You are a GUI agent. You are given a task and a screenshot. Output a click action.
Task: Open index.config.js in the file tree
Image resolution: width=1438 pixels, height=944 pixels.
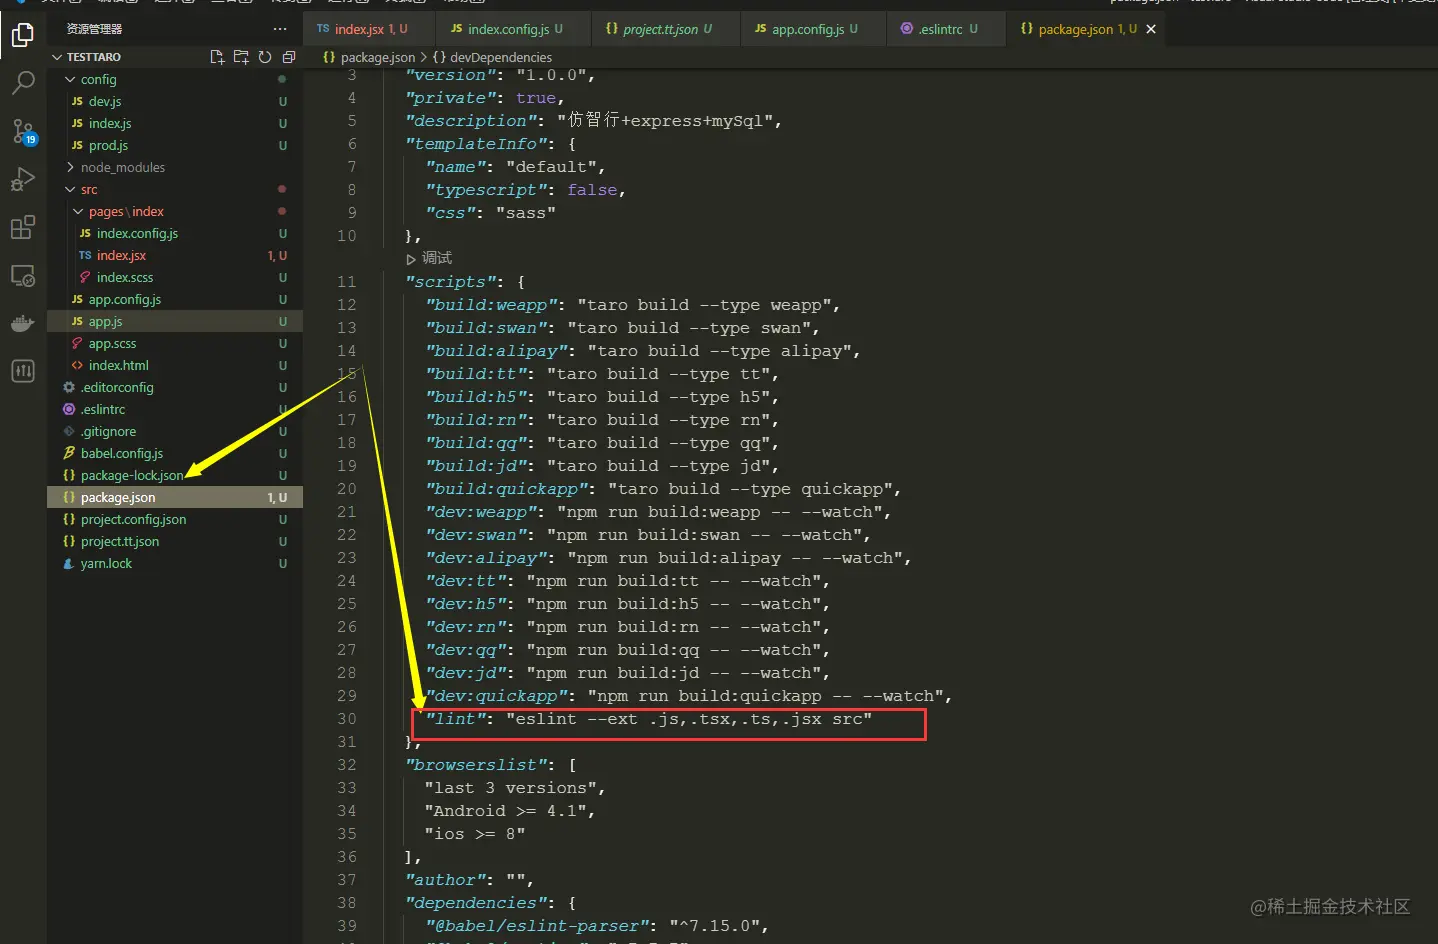pos(175,233)
